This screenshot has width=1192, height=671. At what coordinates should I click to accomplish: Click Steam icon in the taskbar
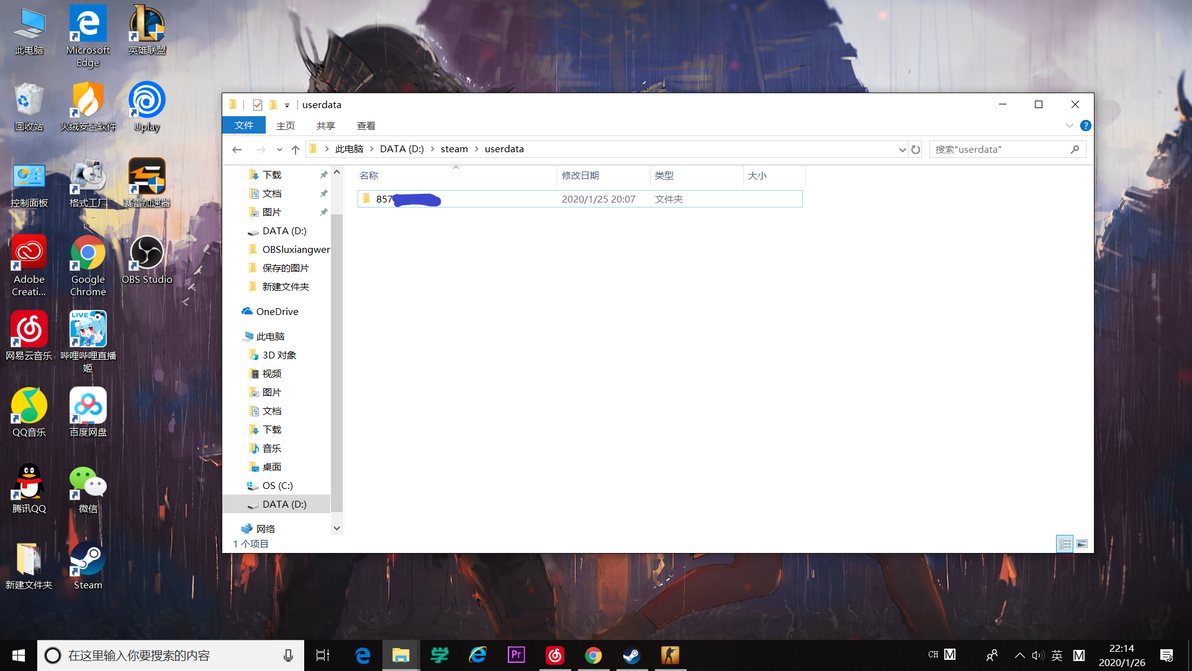[x=631, y=655]
